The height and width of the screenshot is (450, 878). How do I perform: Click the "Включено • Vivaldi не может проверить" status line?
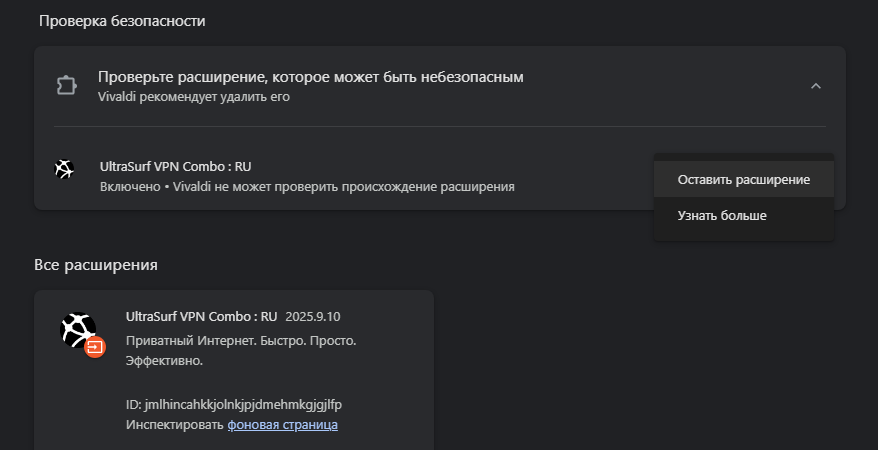point(307,187)
